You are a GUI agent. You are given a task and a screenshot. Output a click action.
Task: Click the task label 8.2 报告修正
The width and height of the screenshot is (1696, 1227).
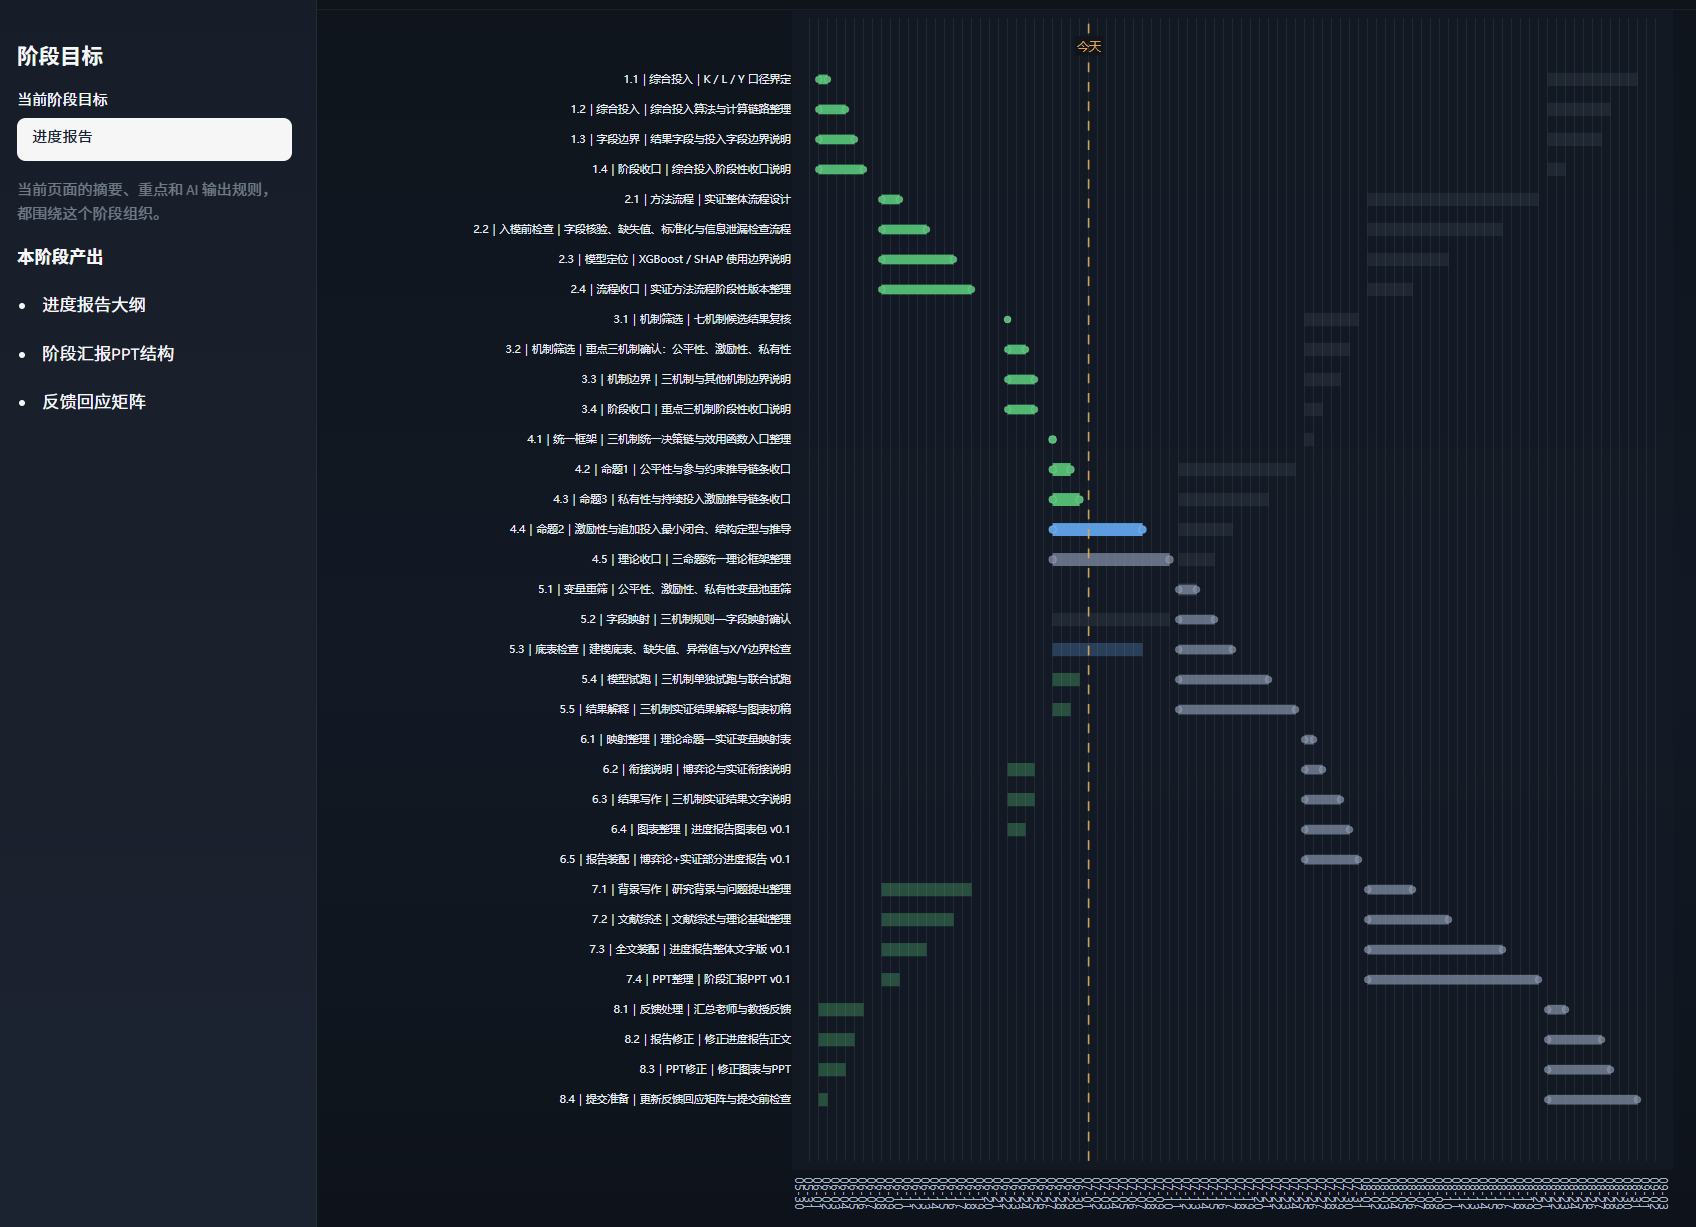tap(707, 1039)
